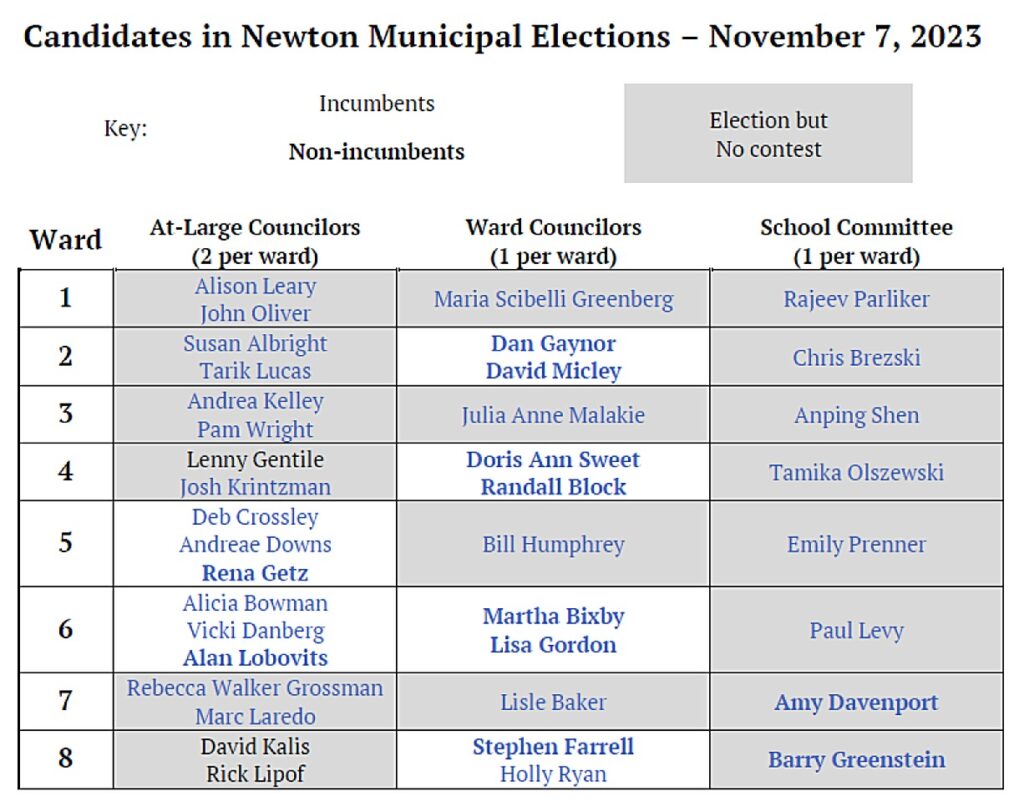Viewport: 1024px width, 802px height.
Task: Click Doris Ann Sweet candidate name
Action: pos(553,460)
